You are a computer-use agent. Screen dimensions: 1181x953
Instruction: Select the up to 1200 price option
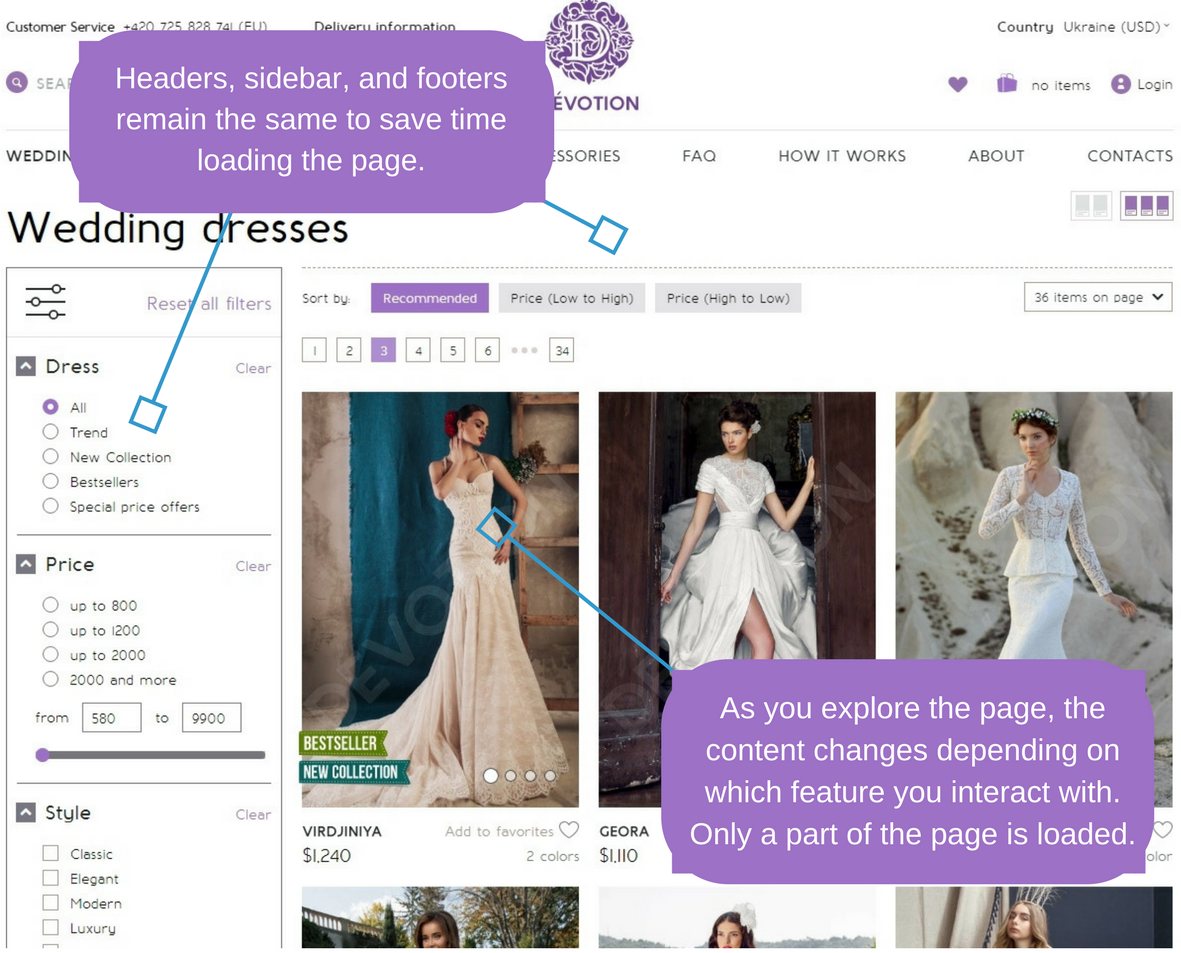tap(51, 630)
